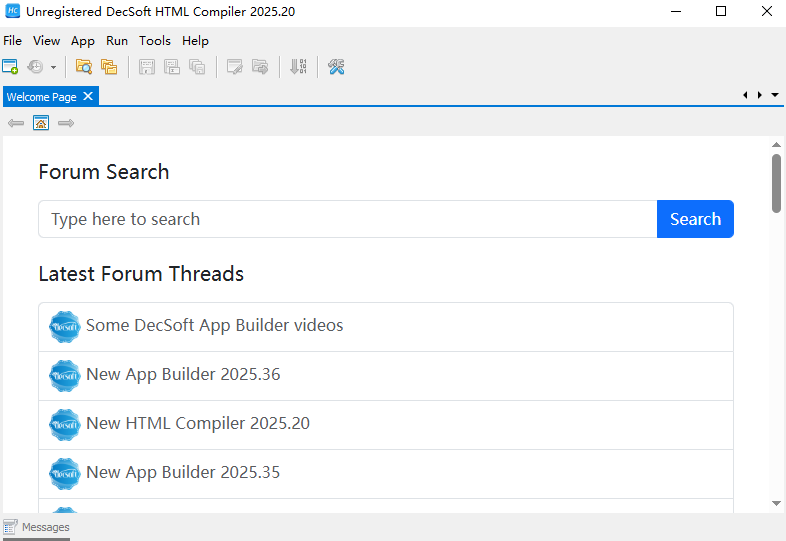Screen dimensions: 786x541
Task: Click the scrollbar down arrow
Action: 776,503
